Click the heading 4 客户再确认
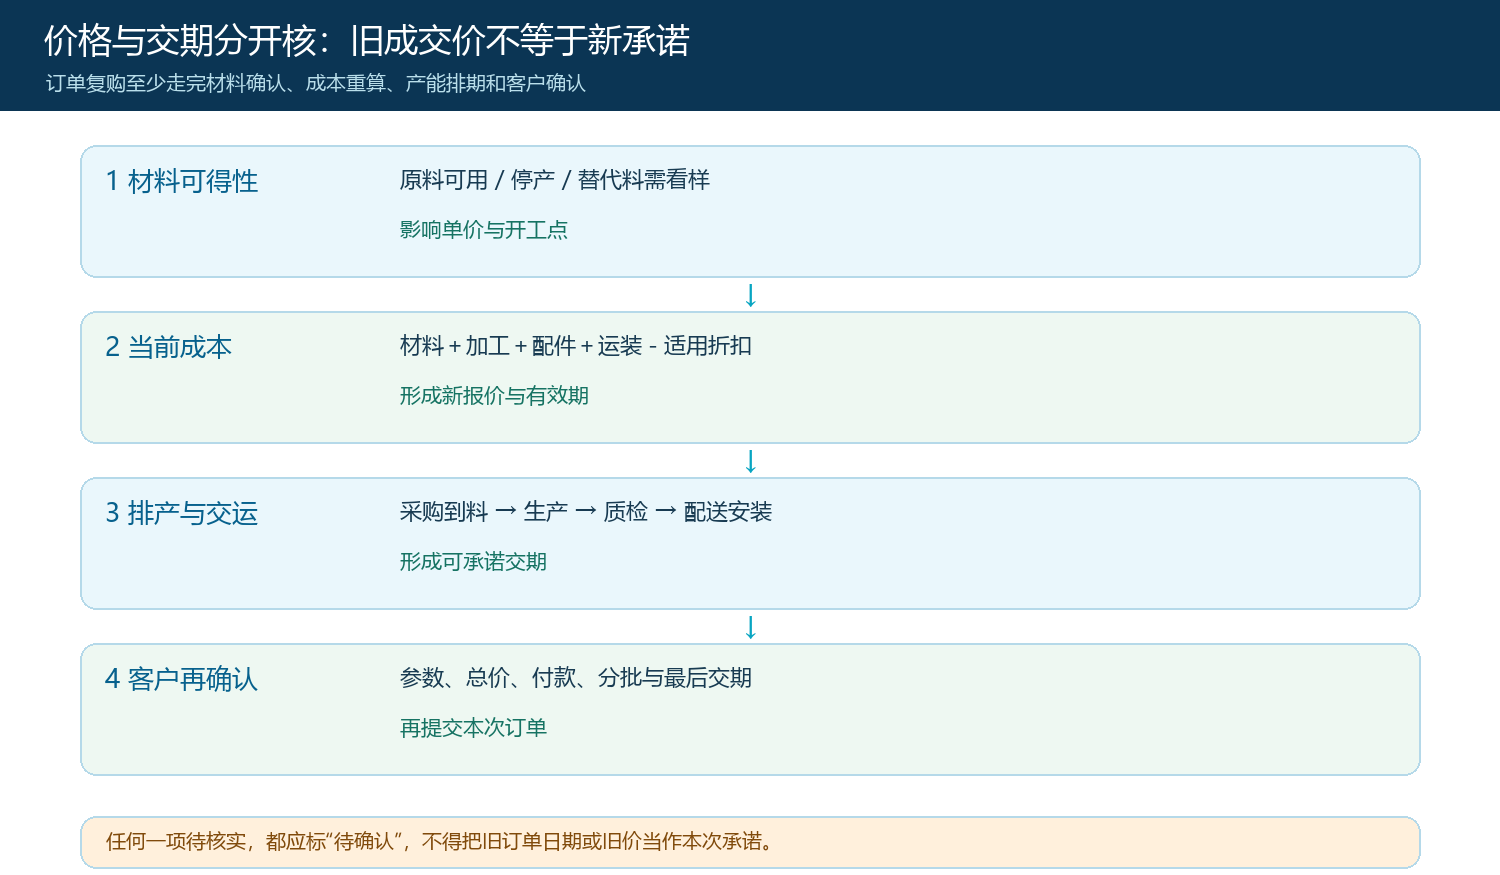Image resolution: width=1500 pixels, height=875 pixels. coord(182,680)
